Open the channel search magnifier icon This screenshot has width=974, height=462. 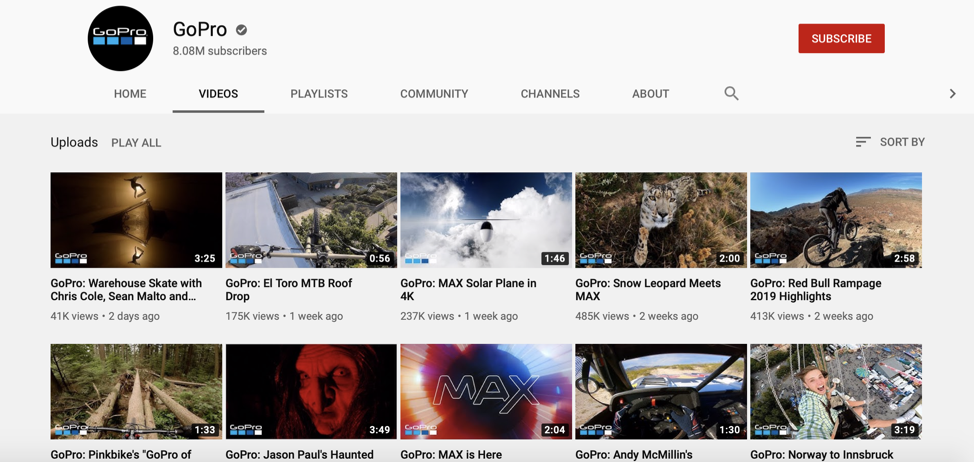click(x=731, y=94)
